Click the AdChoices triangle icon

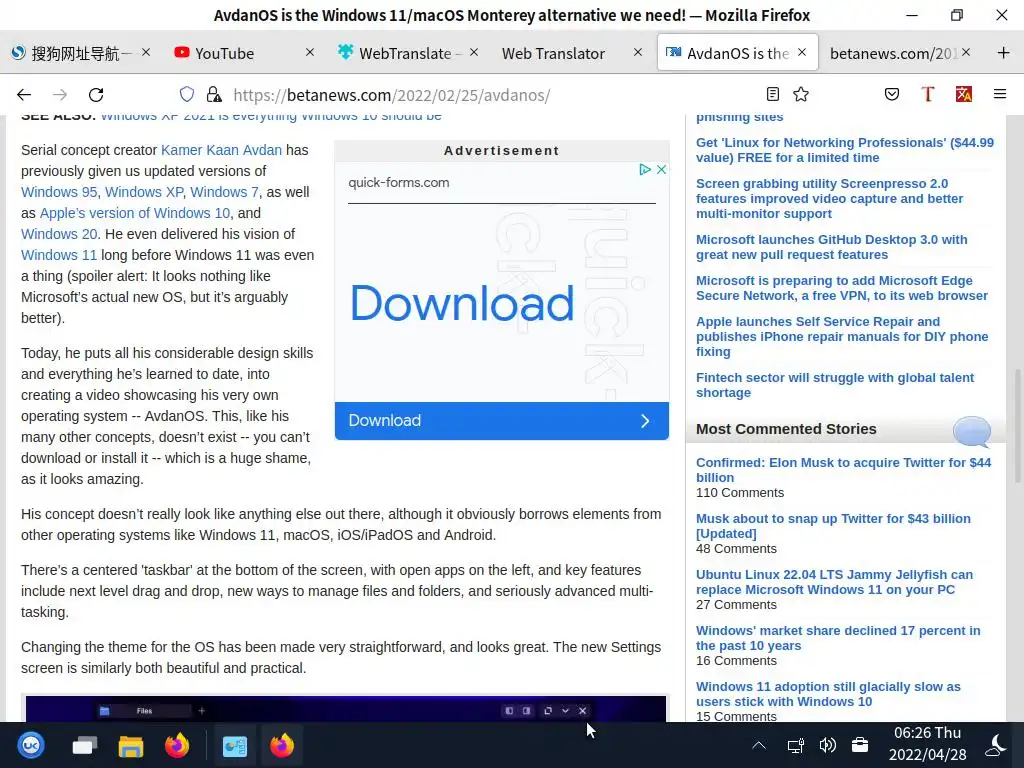(645, 170)
